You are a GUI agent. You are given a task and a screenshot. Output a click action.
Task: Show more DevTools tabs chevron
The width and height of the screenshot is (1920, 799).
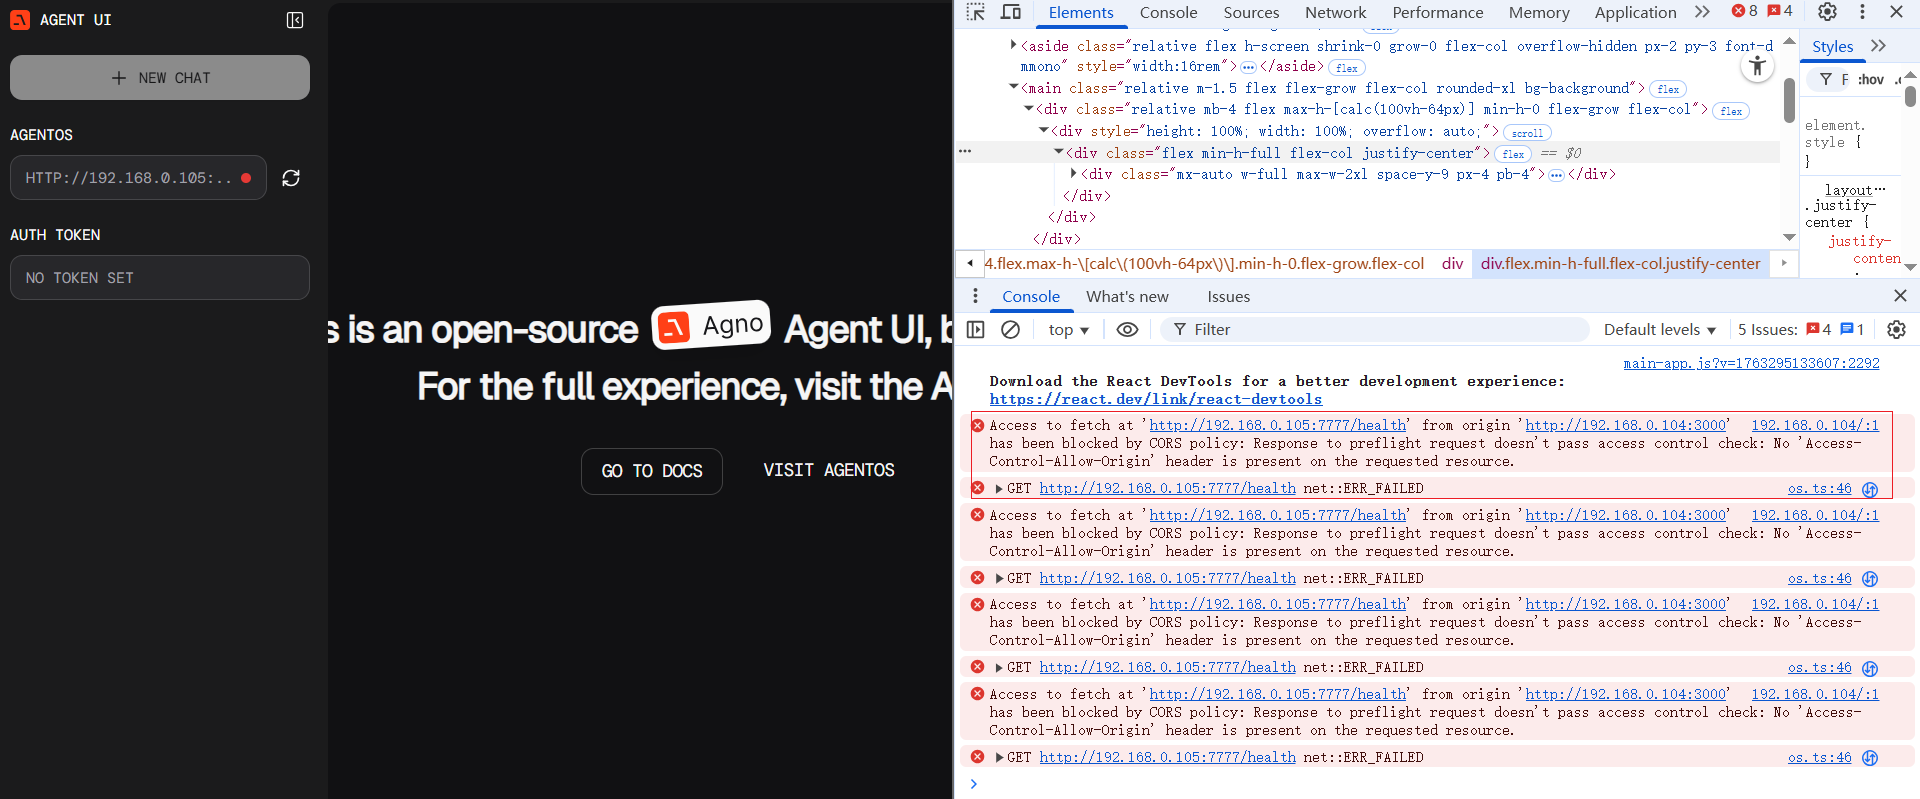[1702, 12]
